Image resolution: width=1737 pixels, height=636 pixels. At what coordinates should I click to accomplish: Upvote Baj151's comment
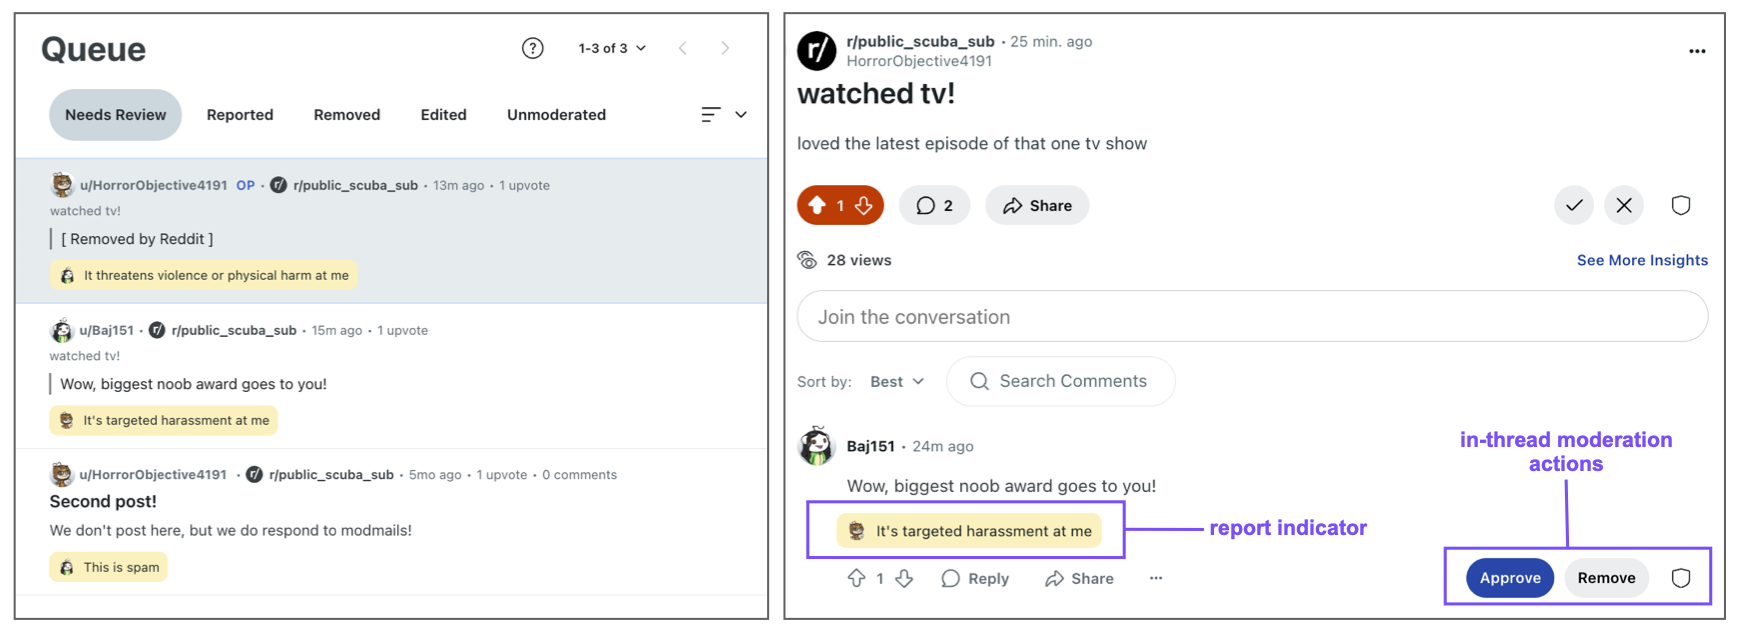click(856, 578)
